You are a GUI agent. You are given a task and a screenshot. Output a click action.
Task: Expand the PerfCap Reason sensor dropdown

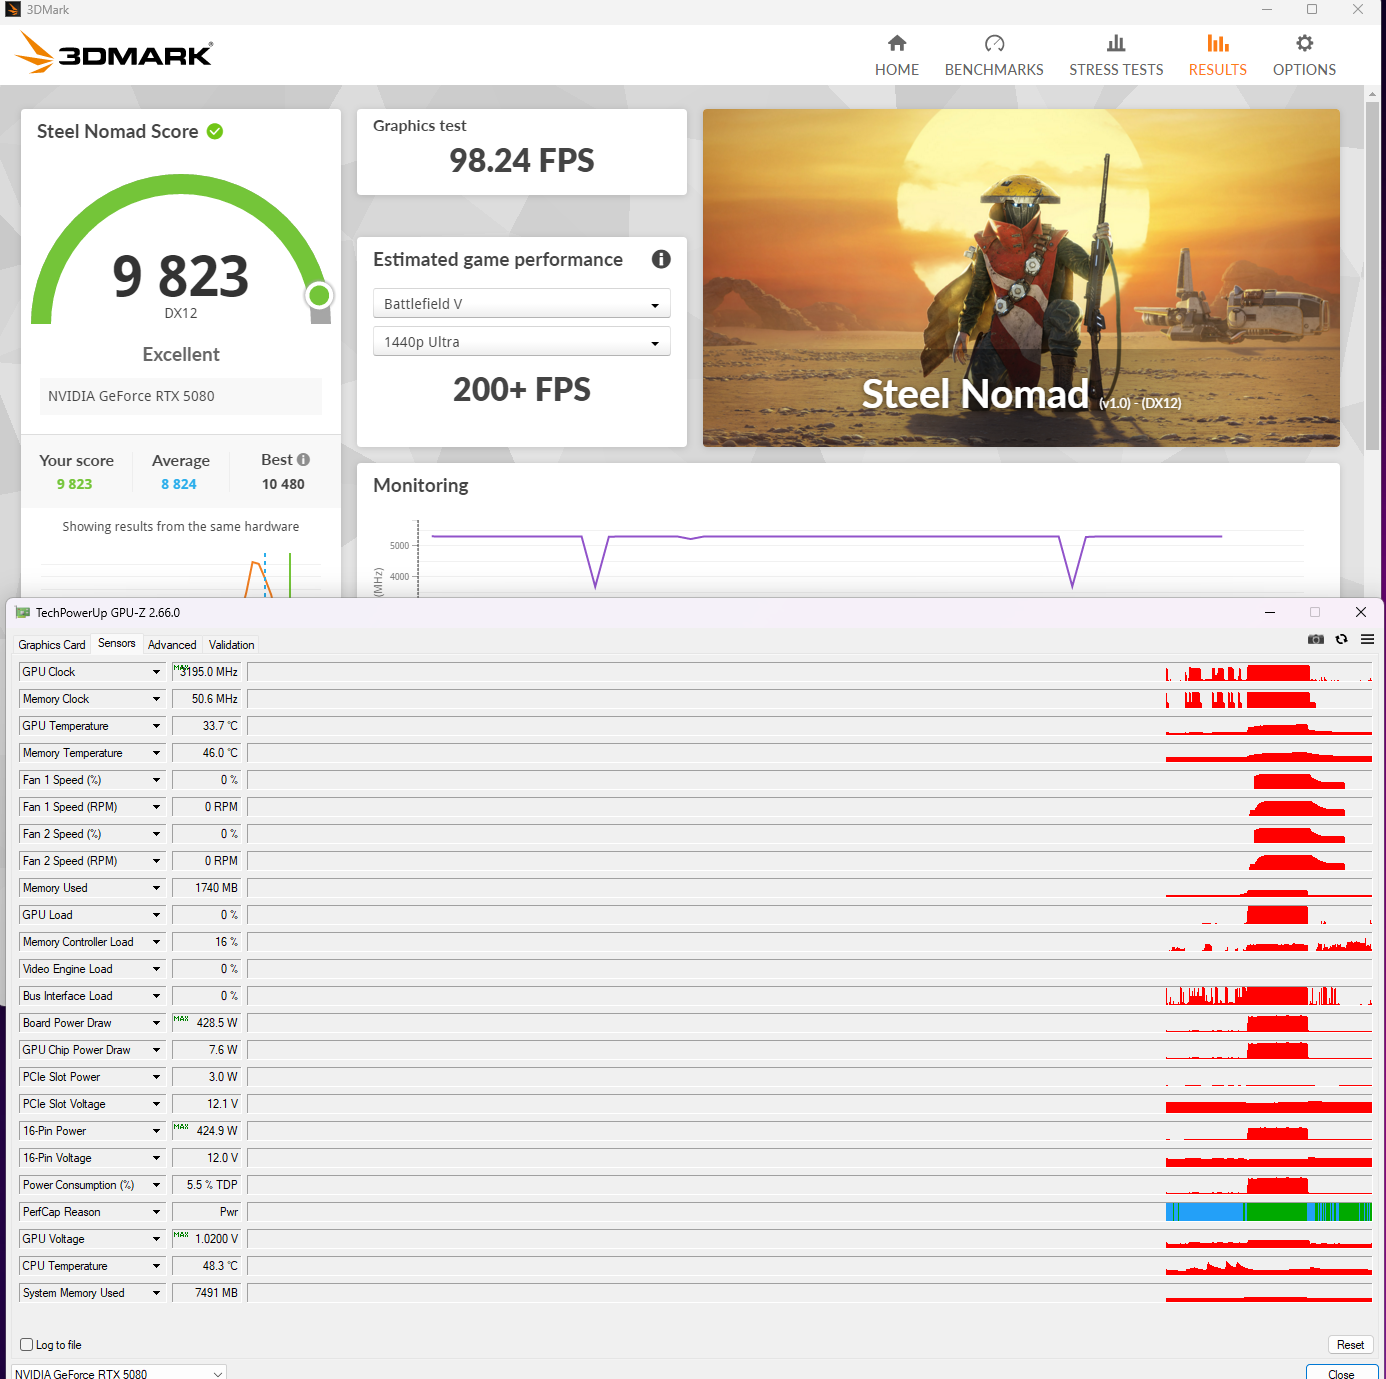click(156, 1212)
